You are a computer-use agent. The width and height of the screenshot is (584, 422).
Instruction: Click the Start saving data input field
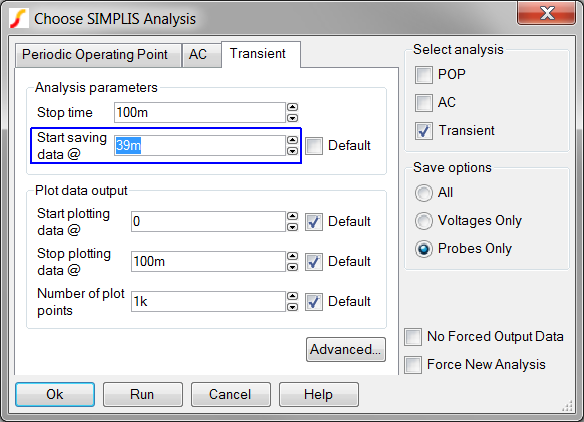200,145
